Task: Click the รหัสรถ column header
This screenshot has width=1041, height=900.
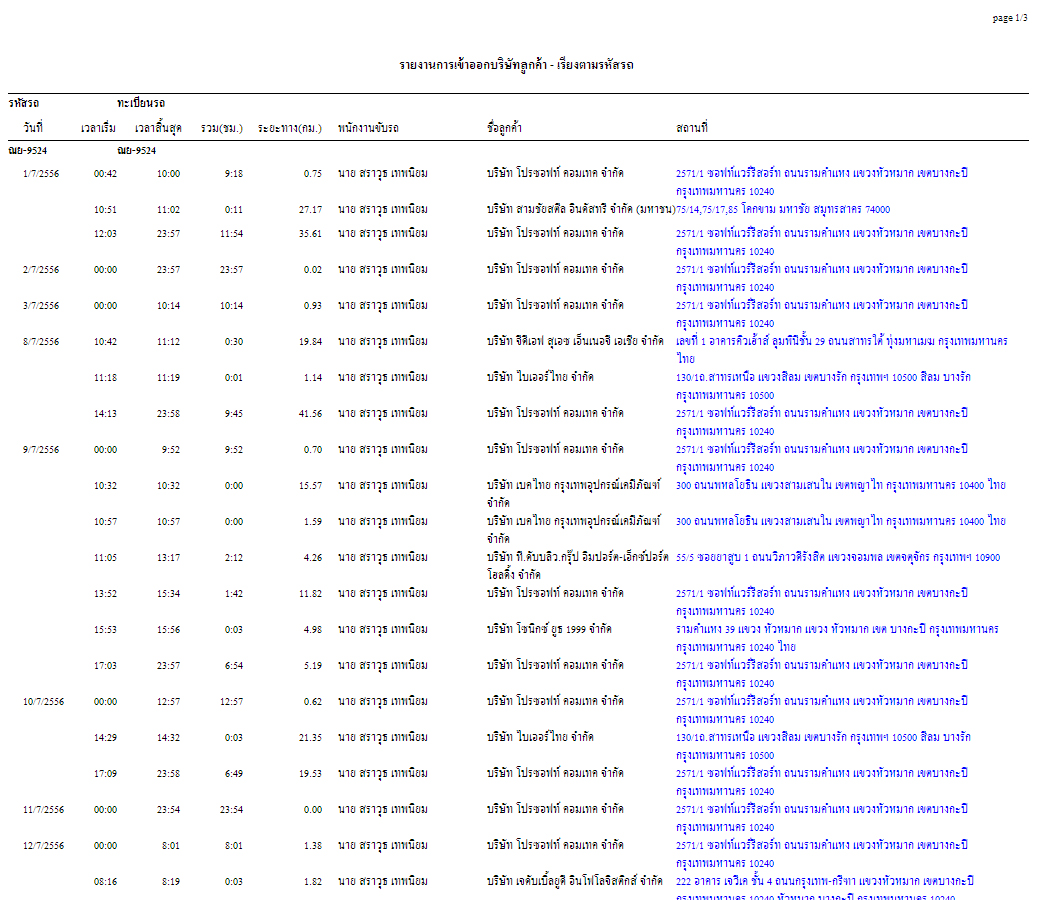Action: click(24, 103)
